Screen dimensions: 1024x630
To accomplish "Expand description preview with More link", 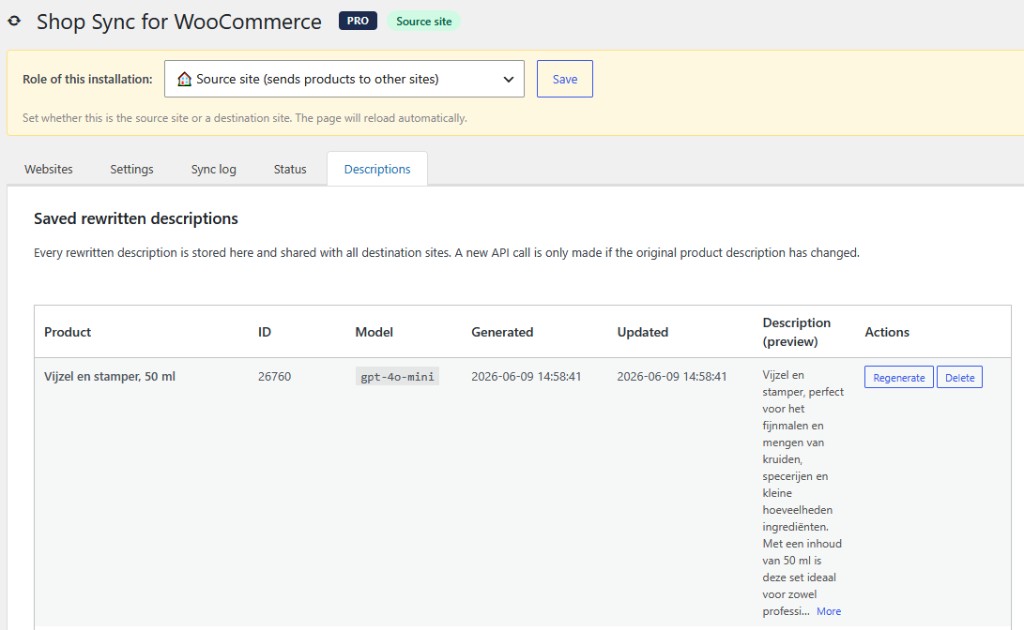I will pyautogui.click(x=829, y=611).
